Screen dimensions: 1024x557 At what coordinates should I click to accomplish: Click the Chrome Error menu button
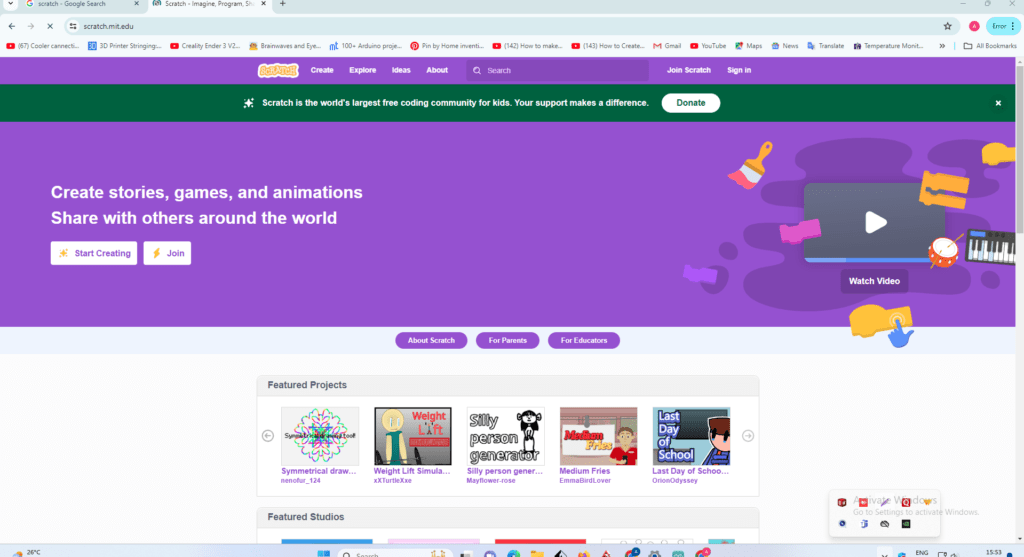pos(1002,26)
